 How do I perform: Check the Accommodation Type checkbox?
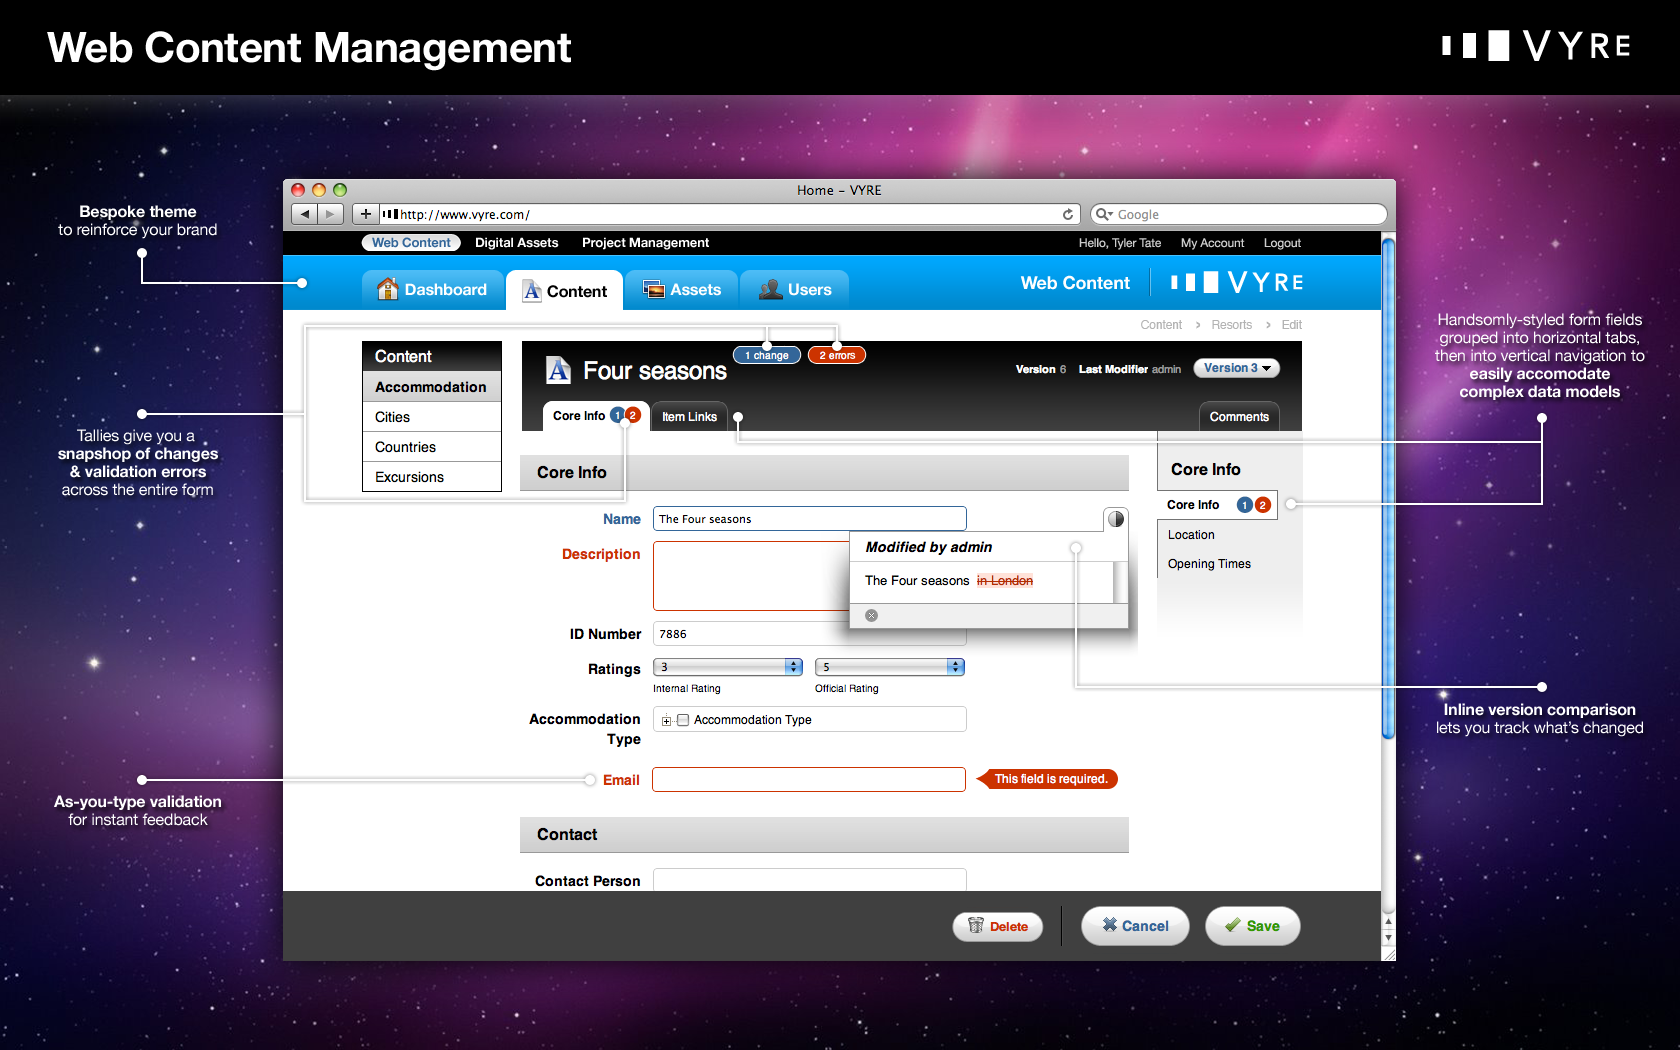tap(683, 720)
